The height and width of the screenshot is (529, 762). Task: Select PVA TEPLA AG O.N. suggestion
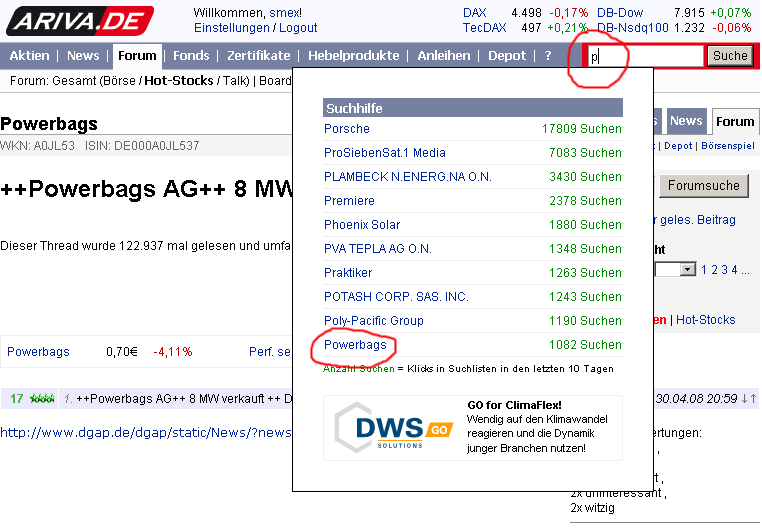[x=378, y=249]
